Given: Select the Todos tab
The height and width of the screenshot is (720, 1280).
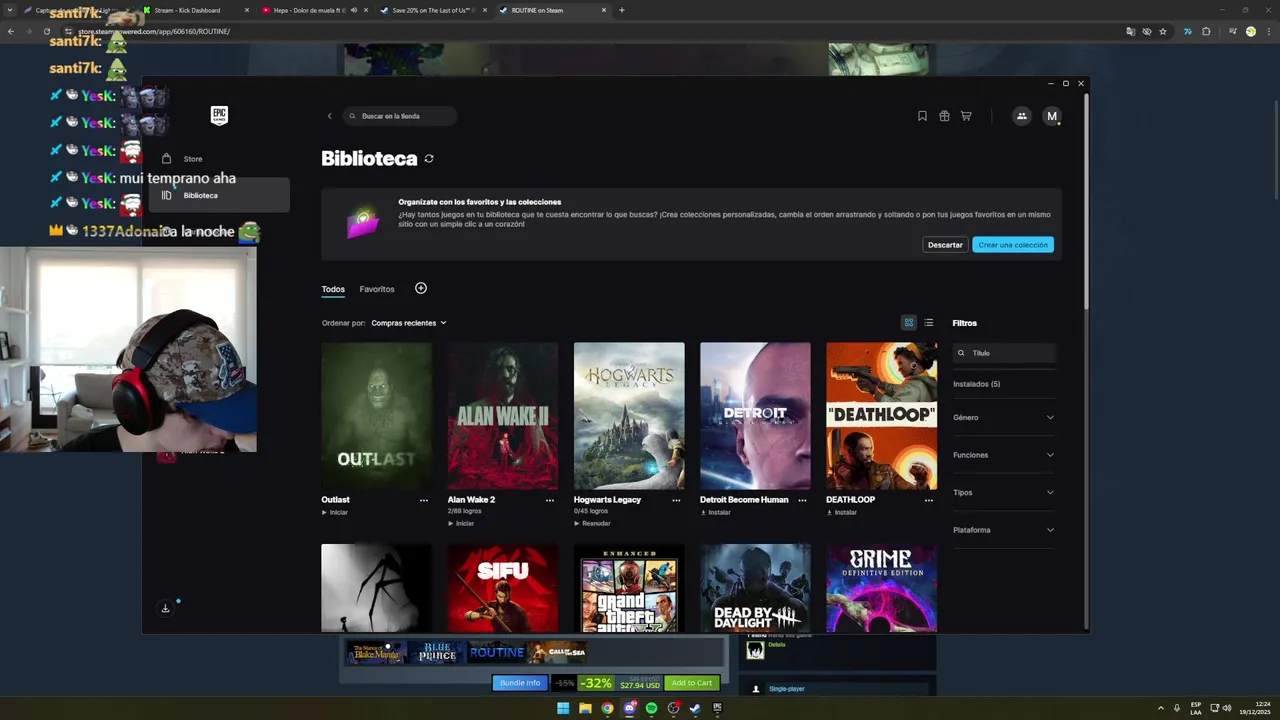Looking at the screenshot, I should [x=333, y=289].
